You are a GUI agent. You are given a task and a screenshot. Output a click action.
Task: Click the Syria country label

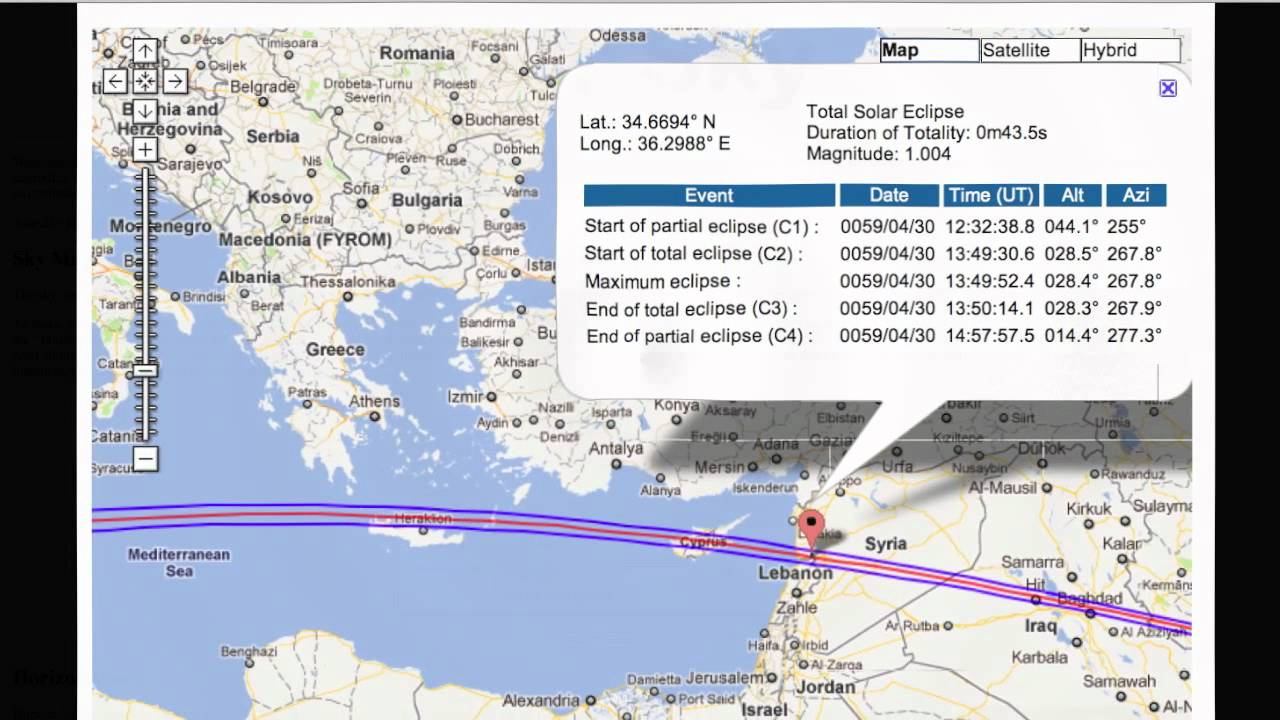885,544
